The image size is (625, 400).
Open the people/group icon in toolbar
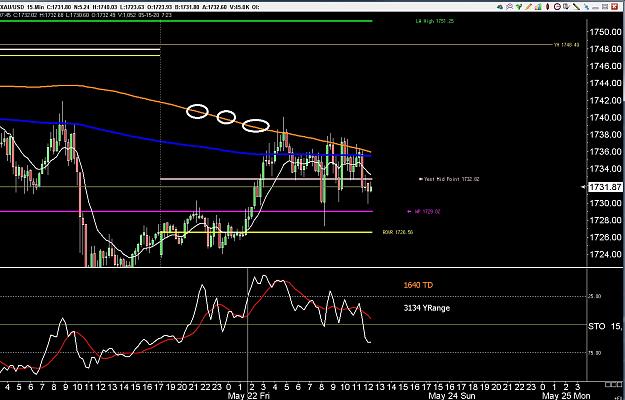click(x=509, y=6)
